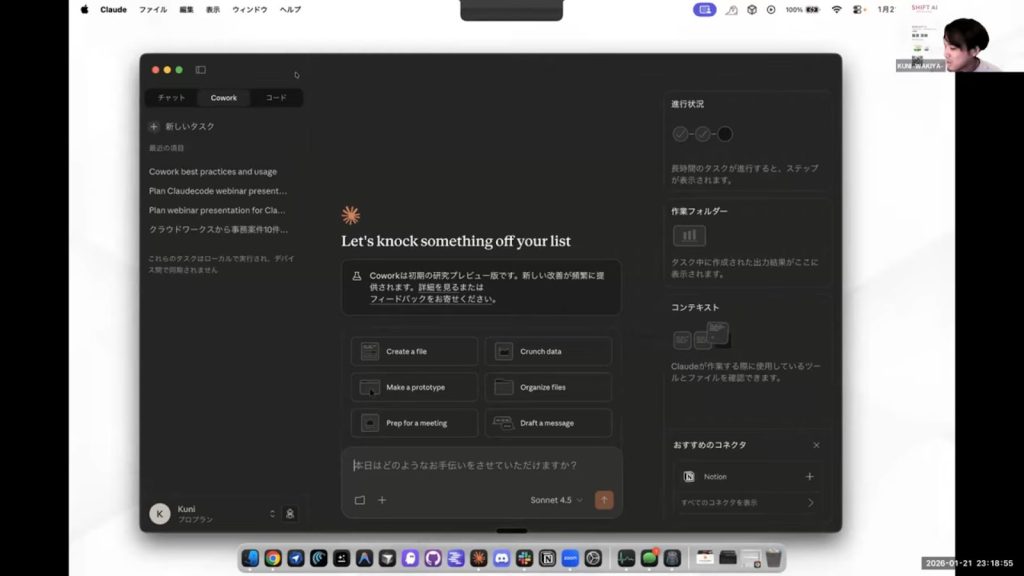Image resolution: width=1024 pixels, height=576 pixels.
Task: Click the ghost icon next to Kuni's profile
Action: pos(290,513)
